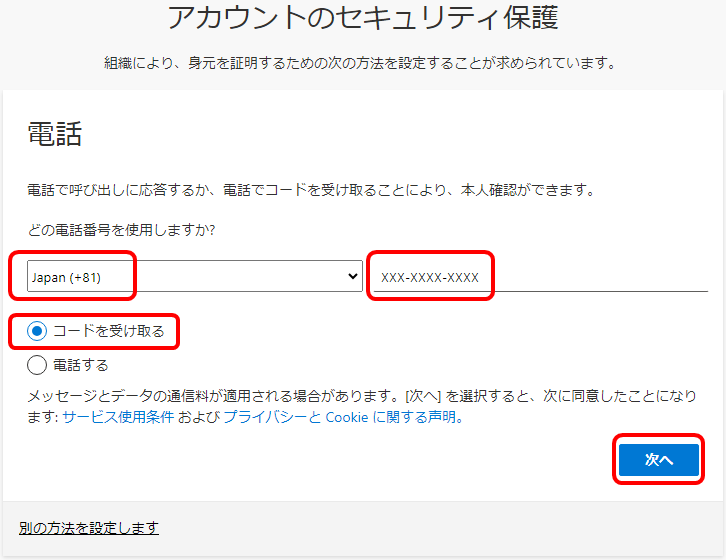Click the アカウントのセキュリティ保護 title

point(363,18)
